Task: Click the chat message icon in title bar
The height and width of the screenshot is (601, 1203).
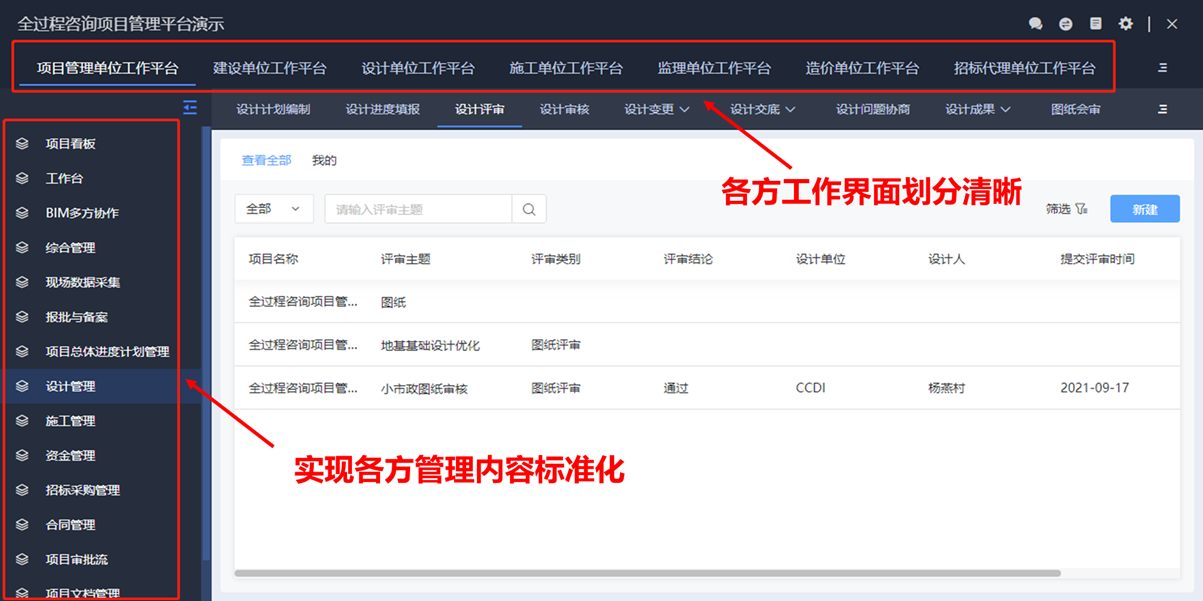Action: click(1035, 24)
